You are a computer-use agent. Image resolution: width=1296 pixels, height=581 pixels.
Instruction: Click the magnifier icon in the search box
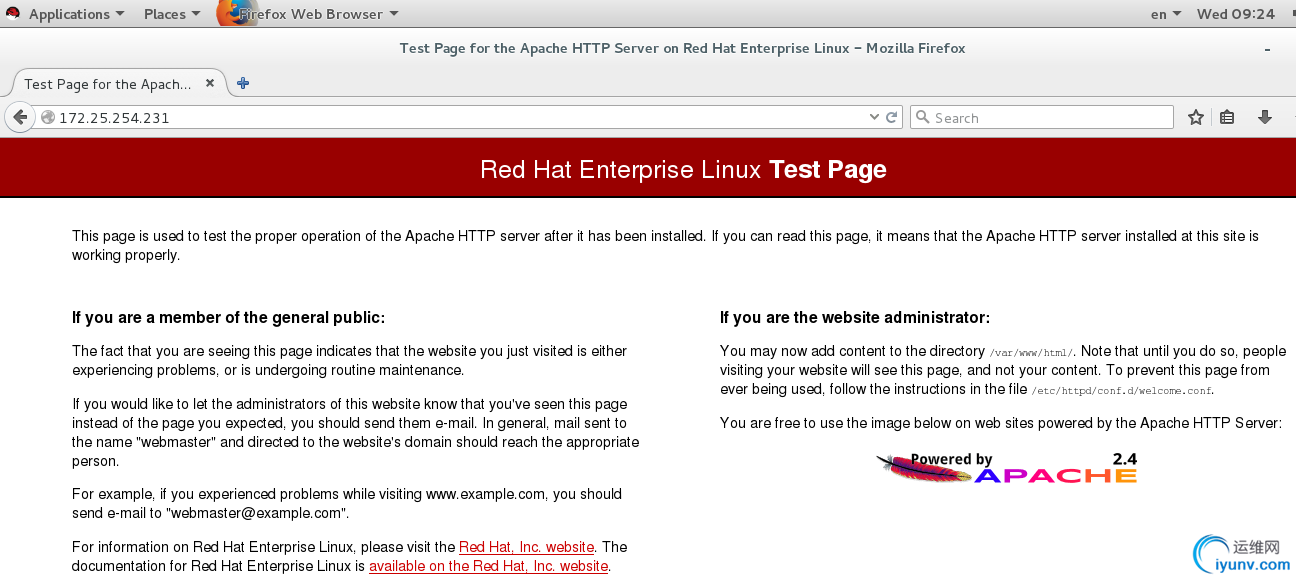pos(923,118)
